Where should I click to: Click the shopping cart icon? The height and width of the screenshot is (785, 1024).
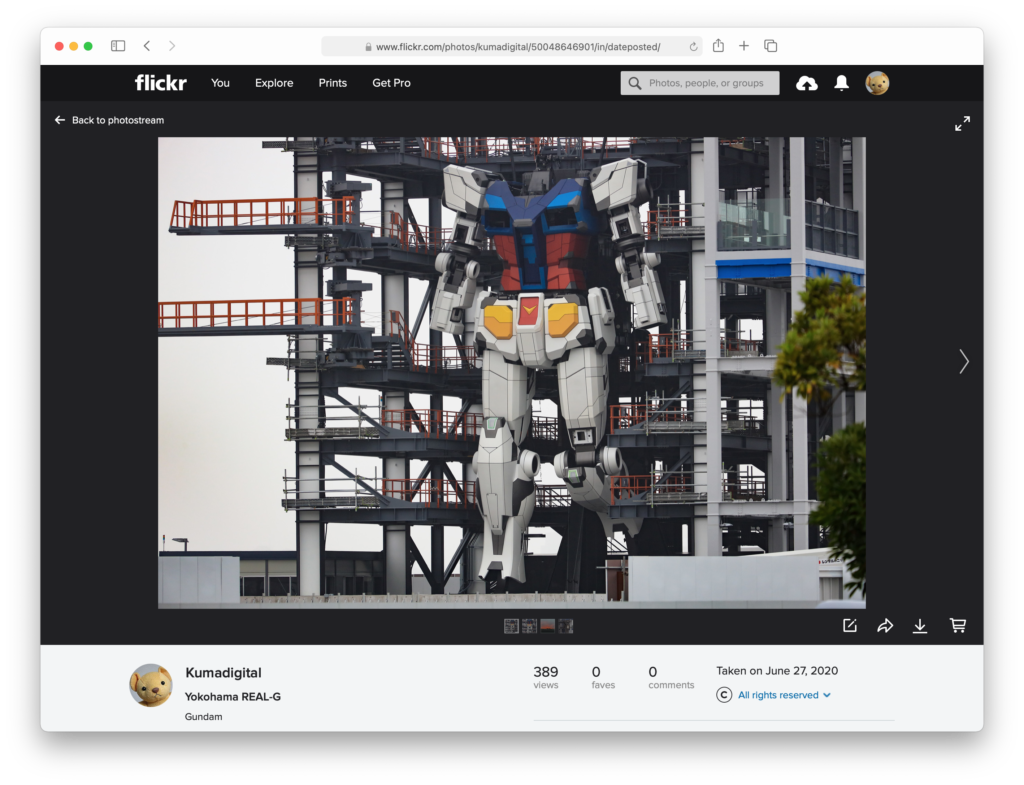click(958, 626)
